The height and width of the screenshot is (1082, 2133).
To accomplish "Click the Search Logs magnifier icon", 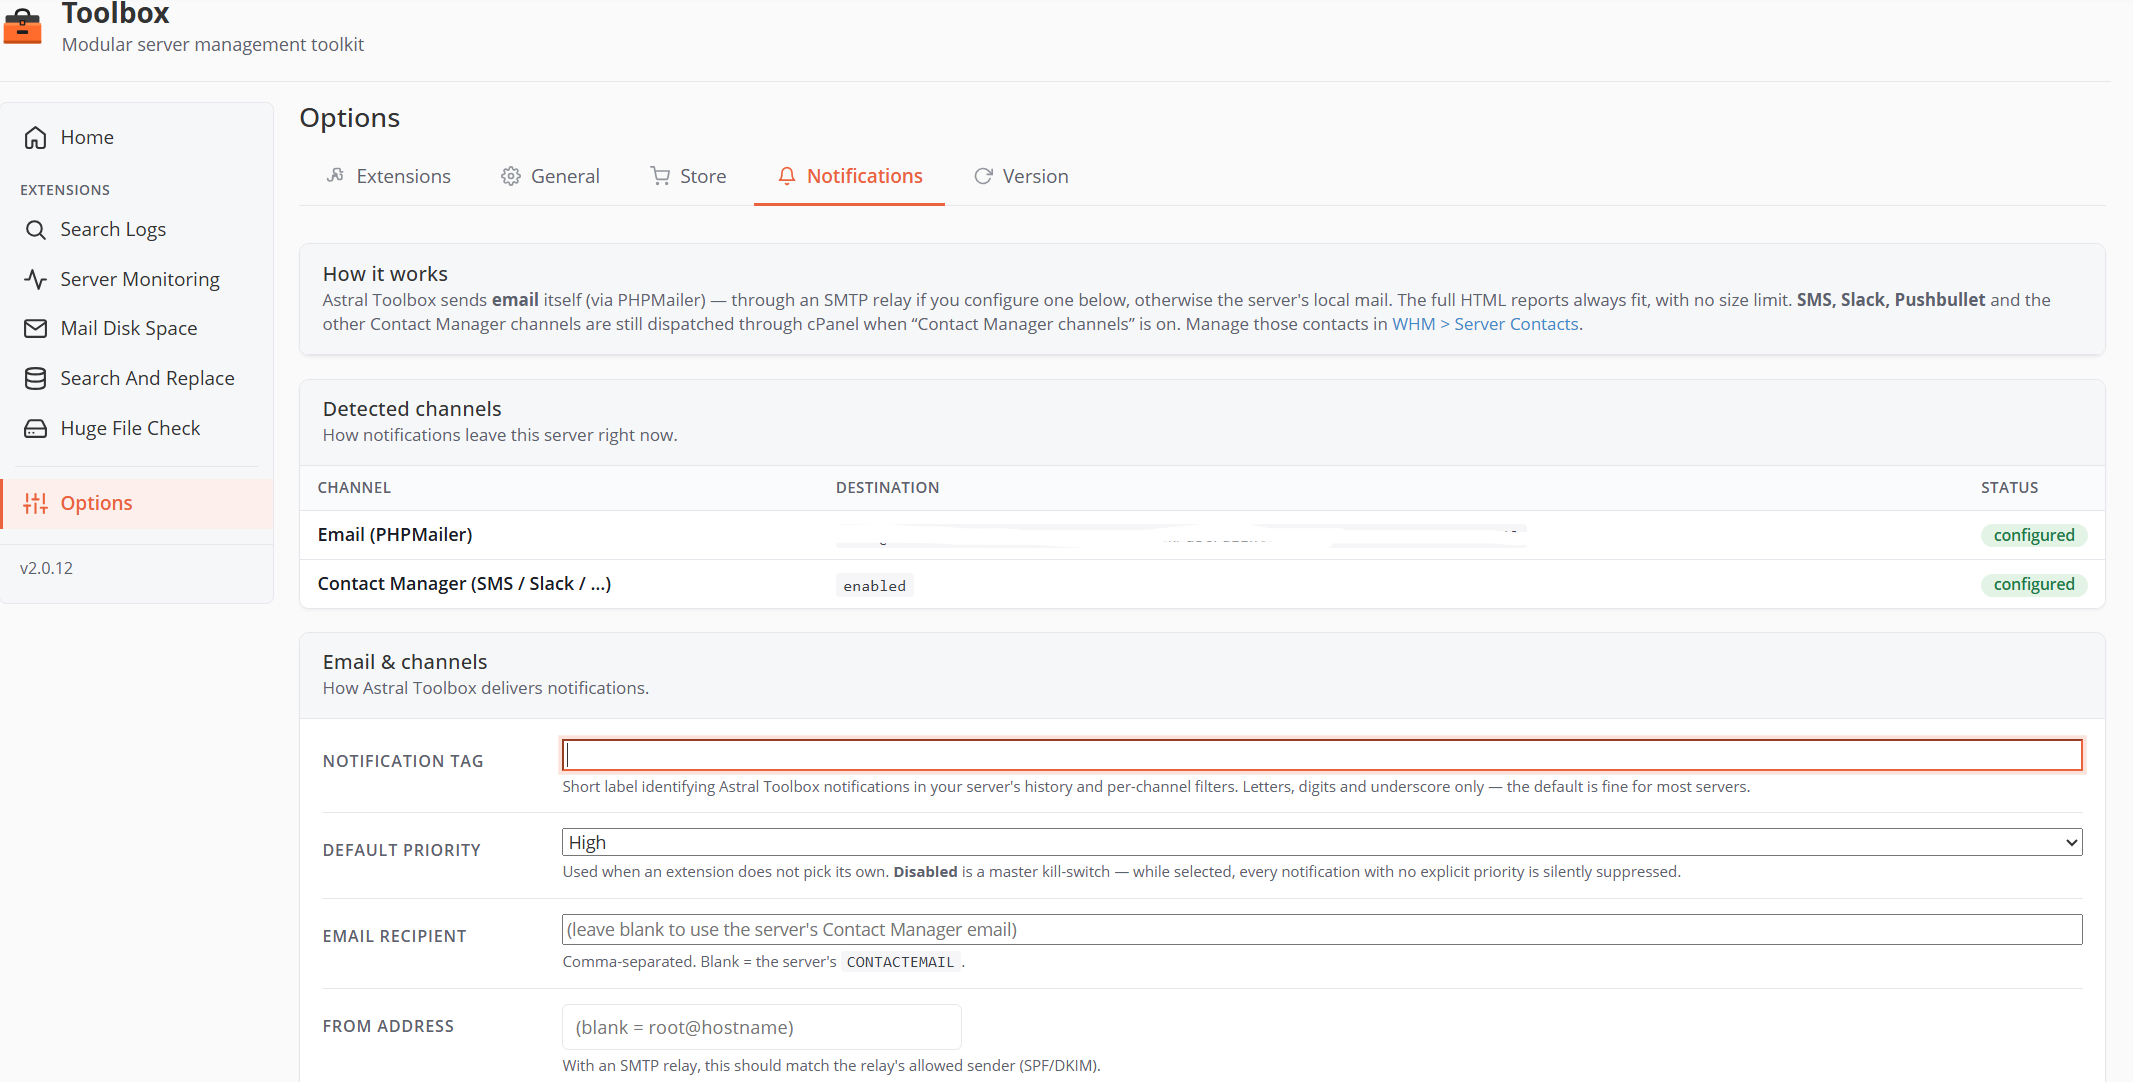I will pyautogui.click(x=35, y=229).
